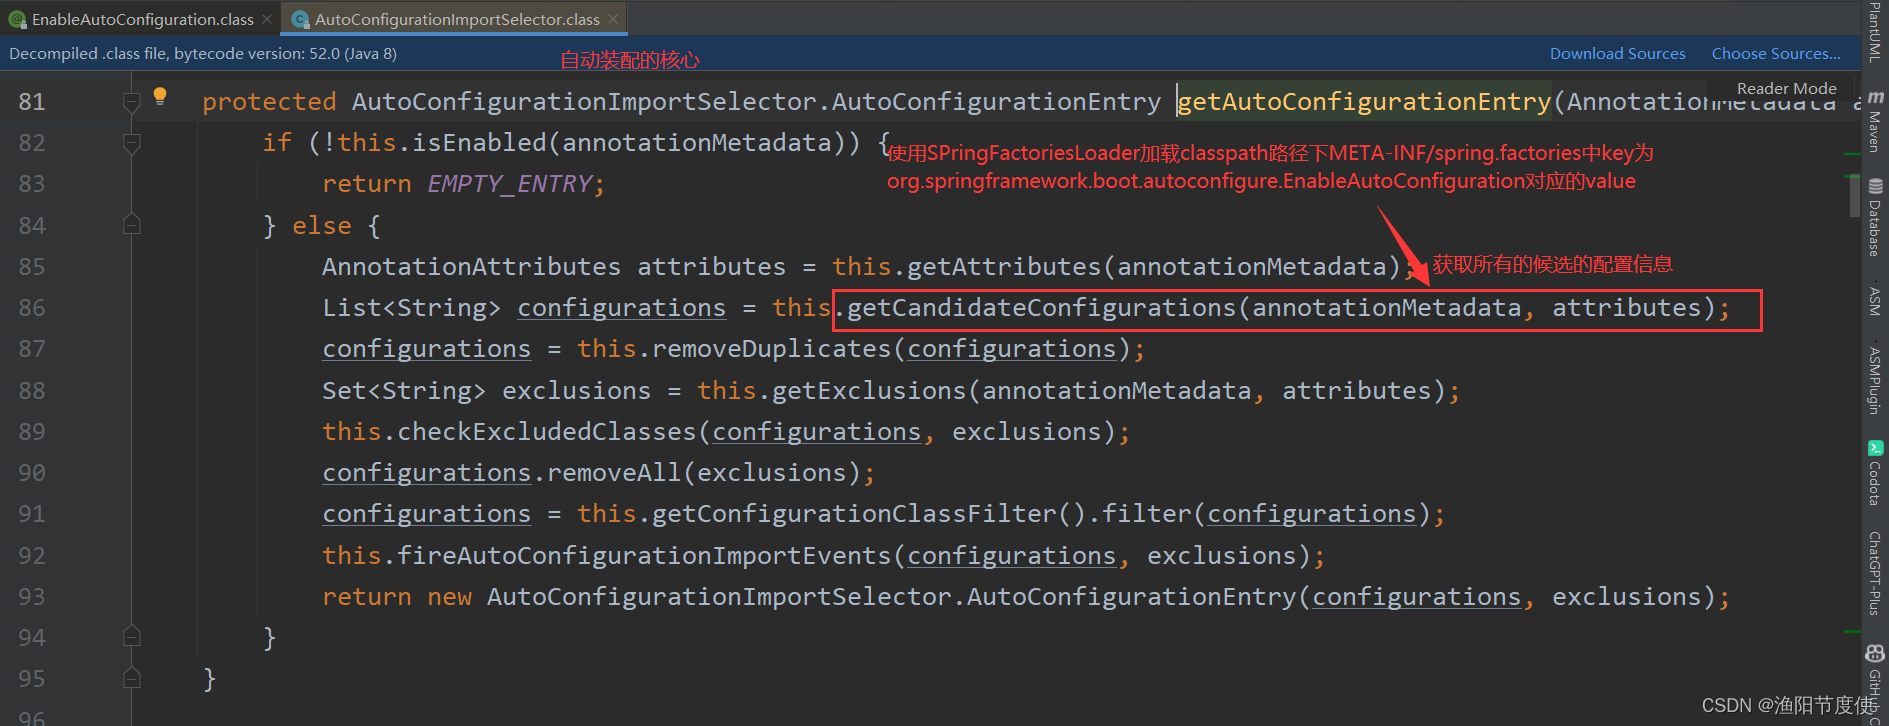Click 'return new' statement on line 93
Image resolution: width=1889 pixels, height=726 pixels.
[x=397, y=597]
